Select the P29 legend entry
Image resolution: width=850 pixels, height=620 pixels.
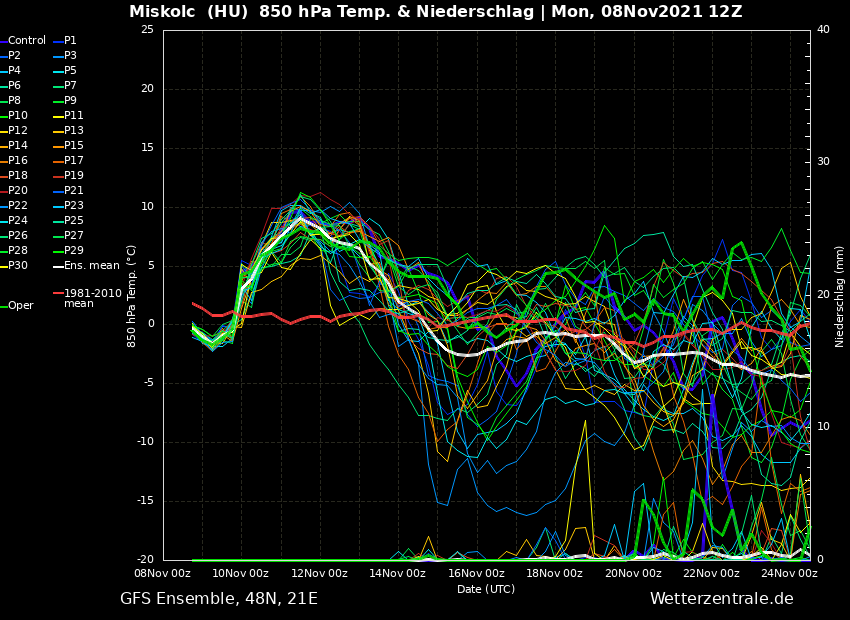[x=74, y=251]
